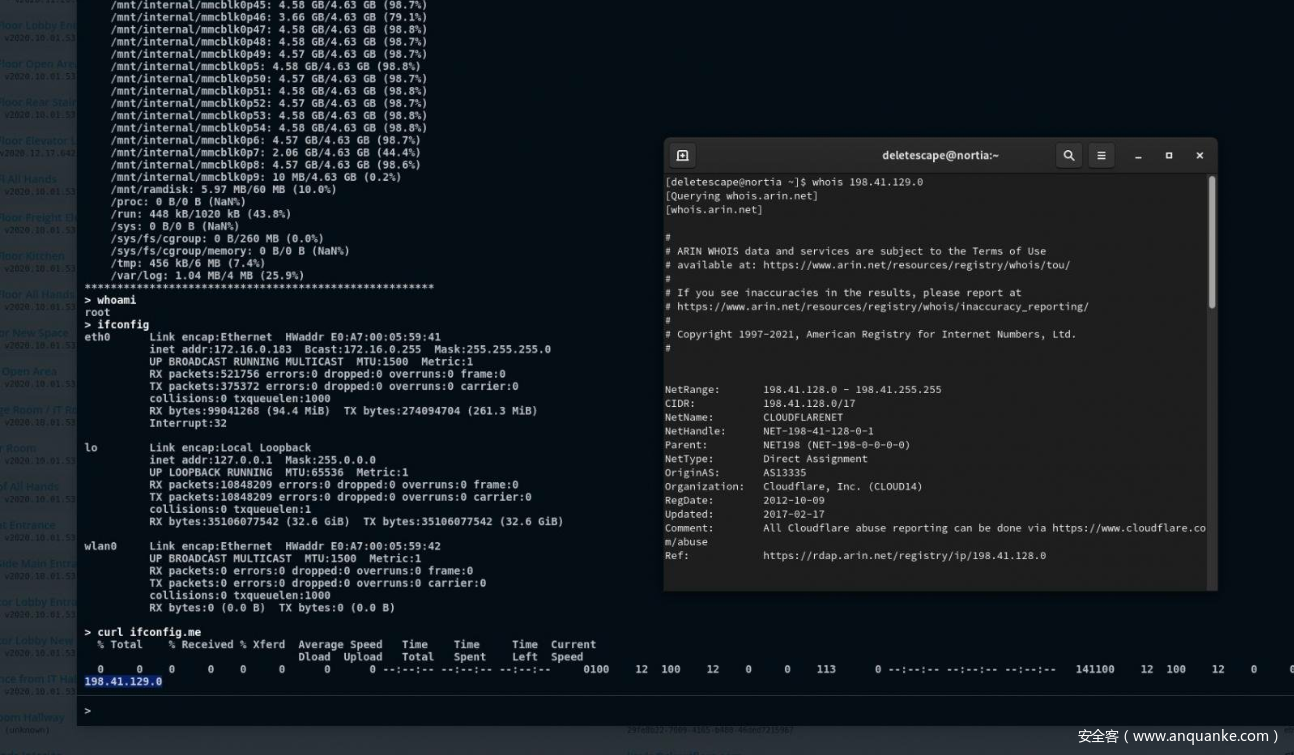The height and width of the screenshot is (755, 1294).
Task: Click the ARIN whois terms-of-use URL
Action: tap(915, 266)
